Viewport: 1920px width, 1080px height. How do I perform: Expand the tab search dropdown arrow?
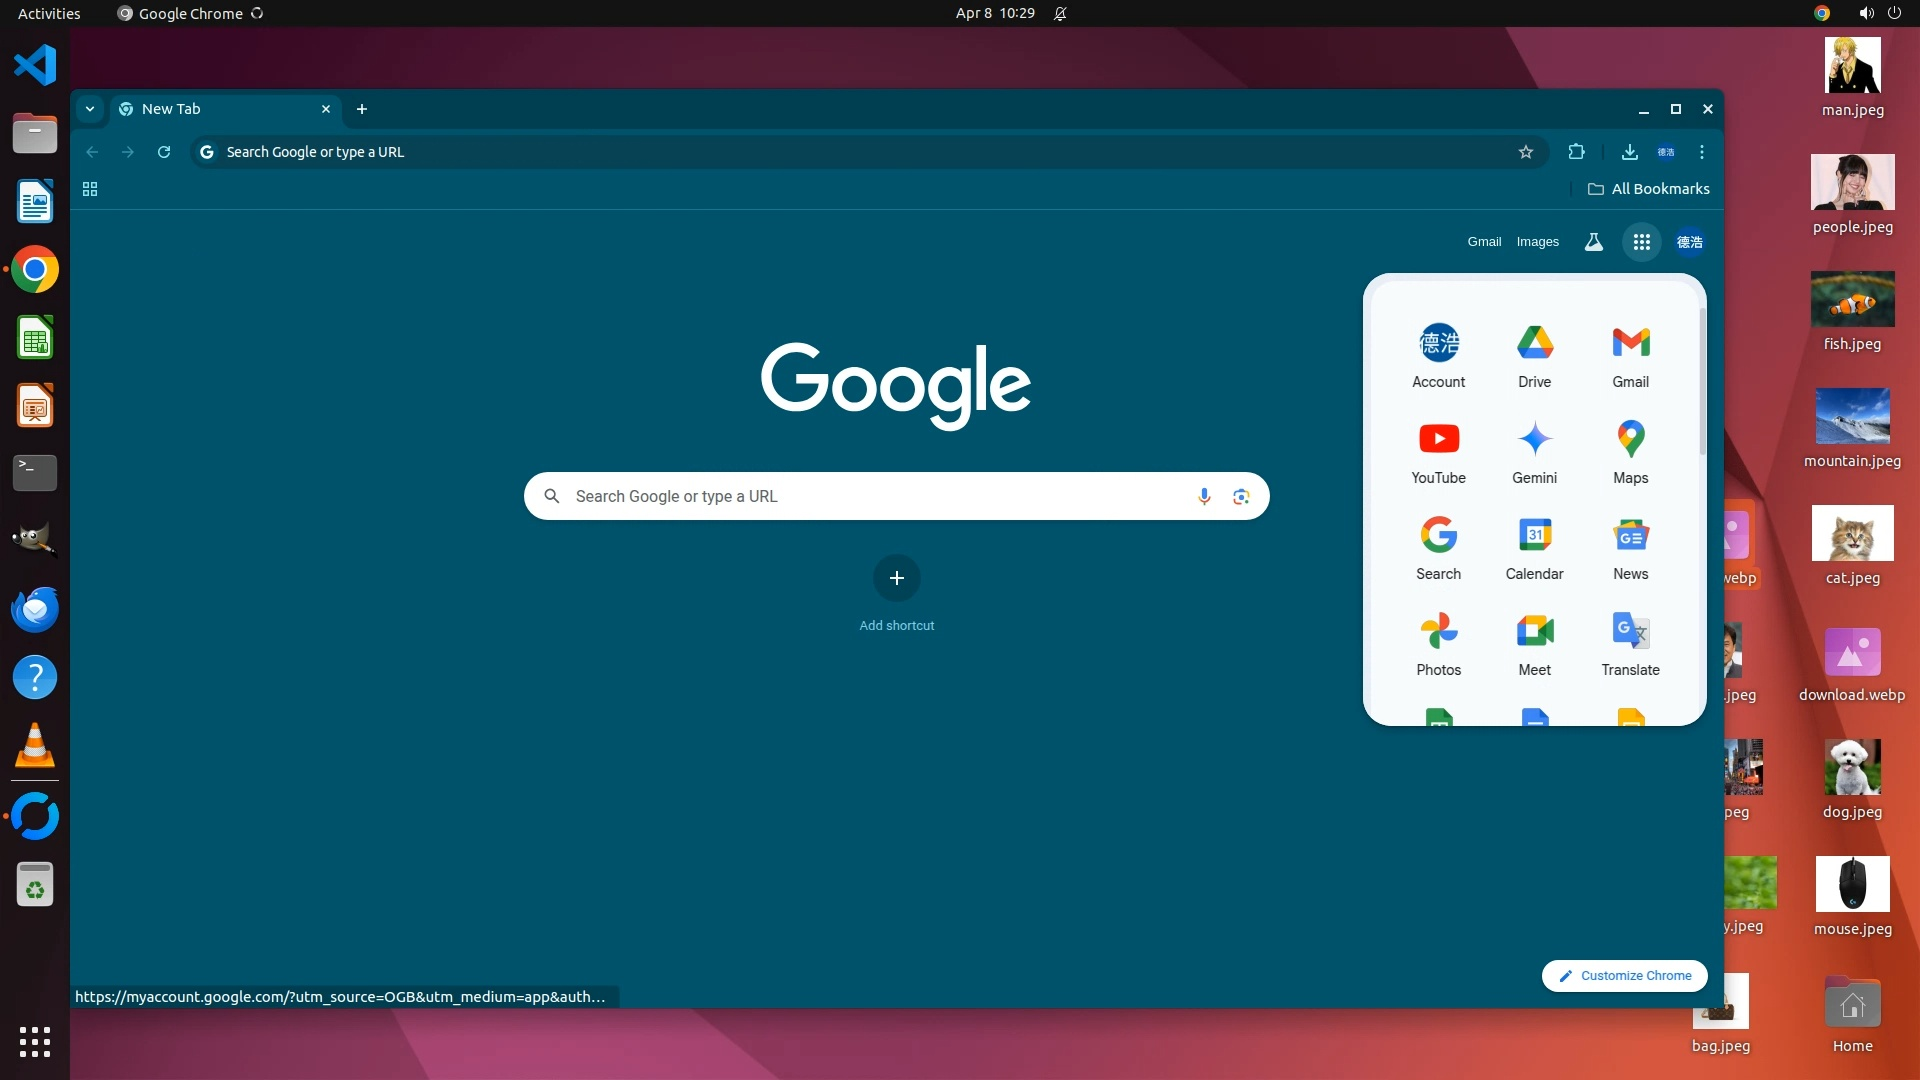coord(90,109)
